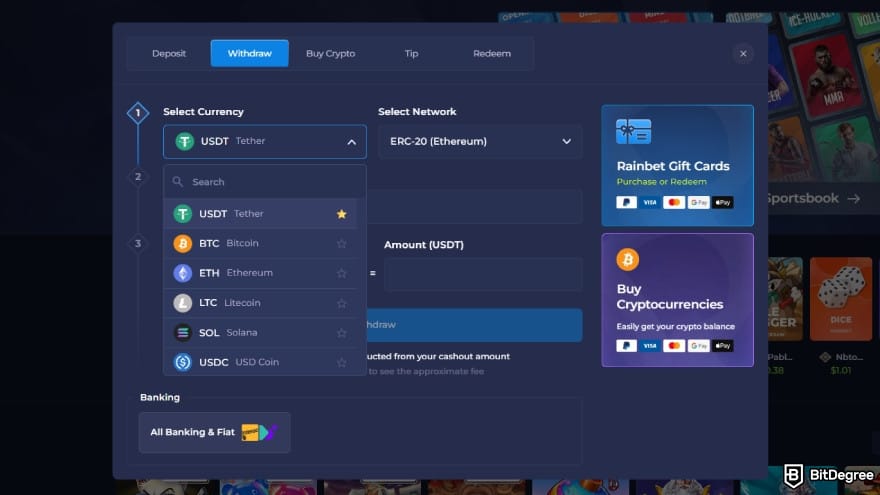This screenshot has height=495, width=880.
Task: Click the Bitcoin logo in the list
Action: [x=182, y=244]
